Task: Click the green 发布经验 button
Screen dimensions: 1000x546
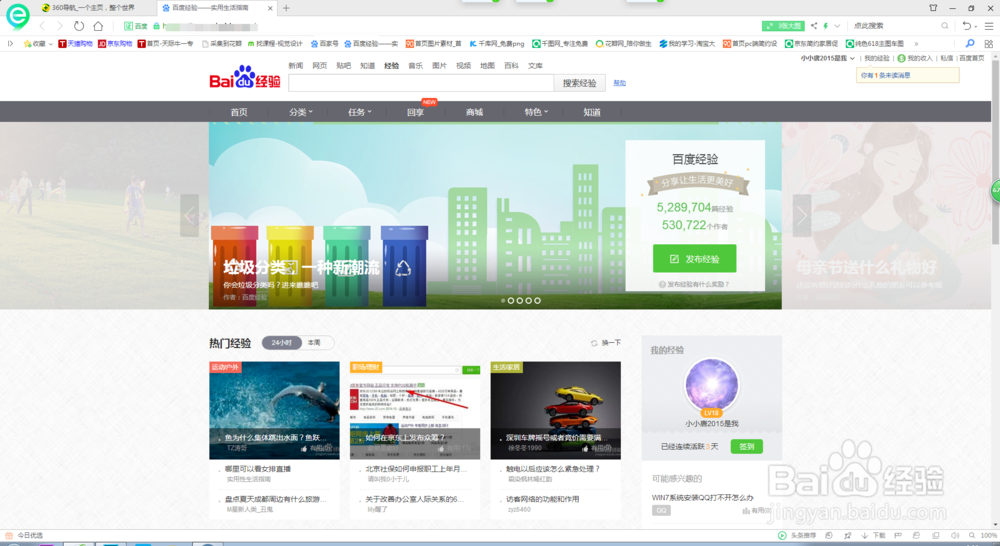Action: tap(695, 258)
